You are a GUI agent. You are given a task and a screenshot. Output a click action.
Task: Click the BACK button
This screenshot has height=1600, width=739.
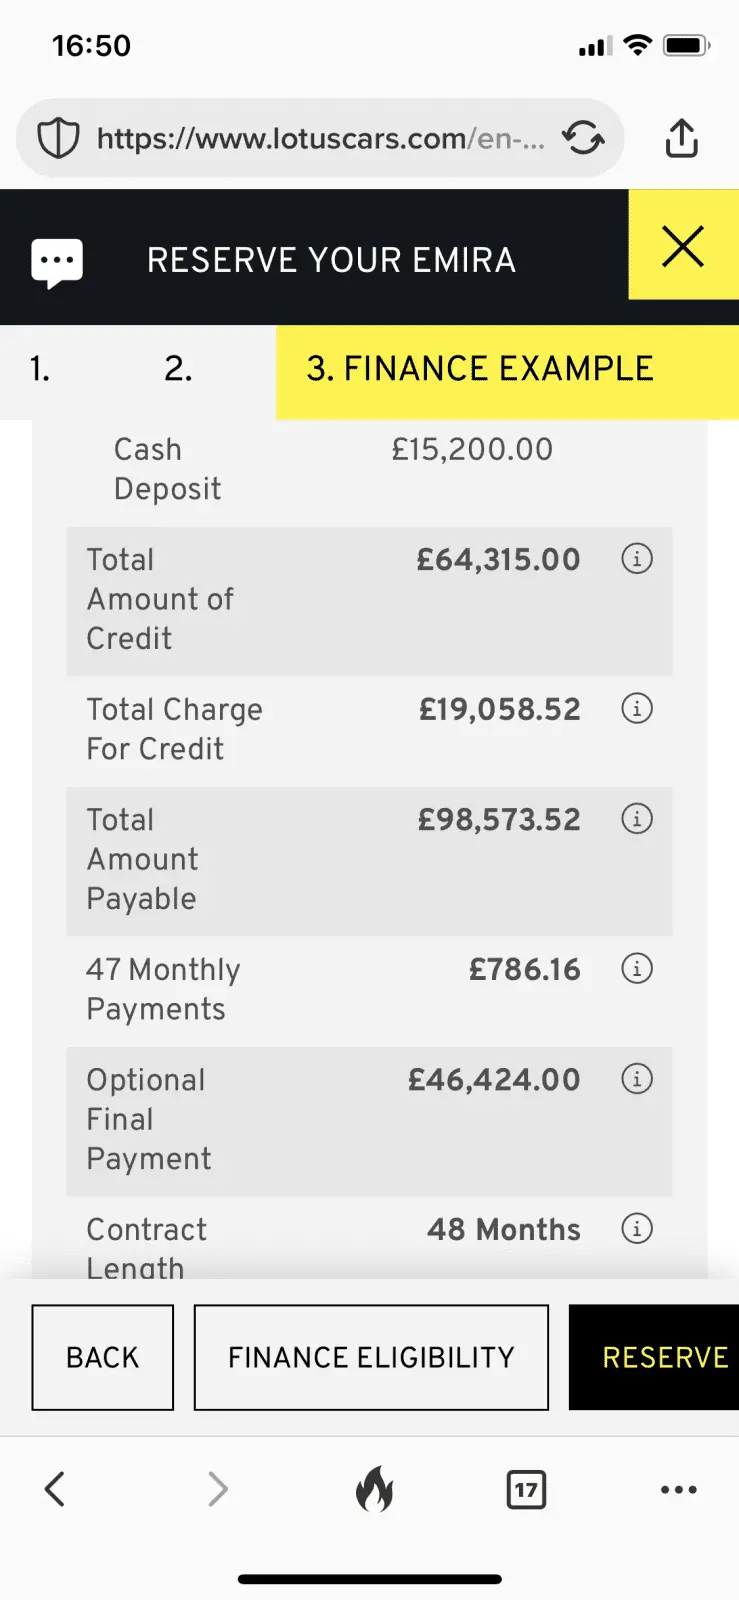pyautogui.click(x=103, y=1357)
